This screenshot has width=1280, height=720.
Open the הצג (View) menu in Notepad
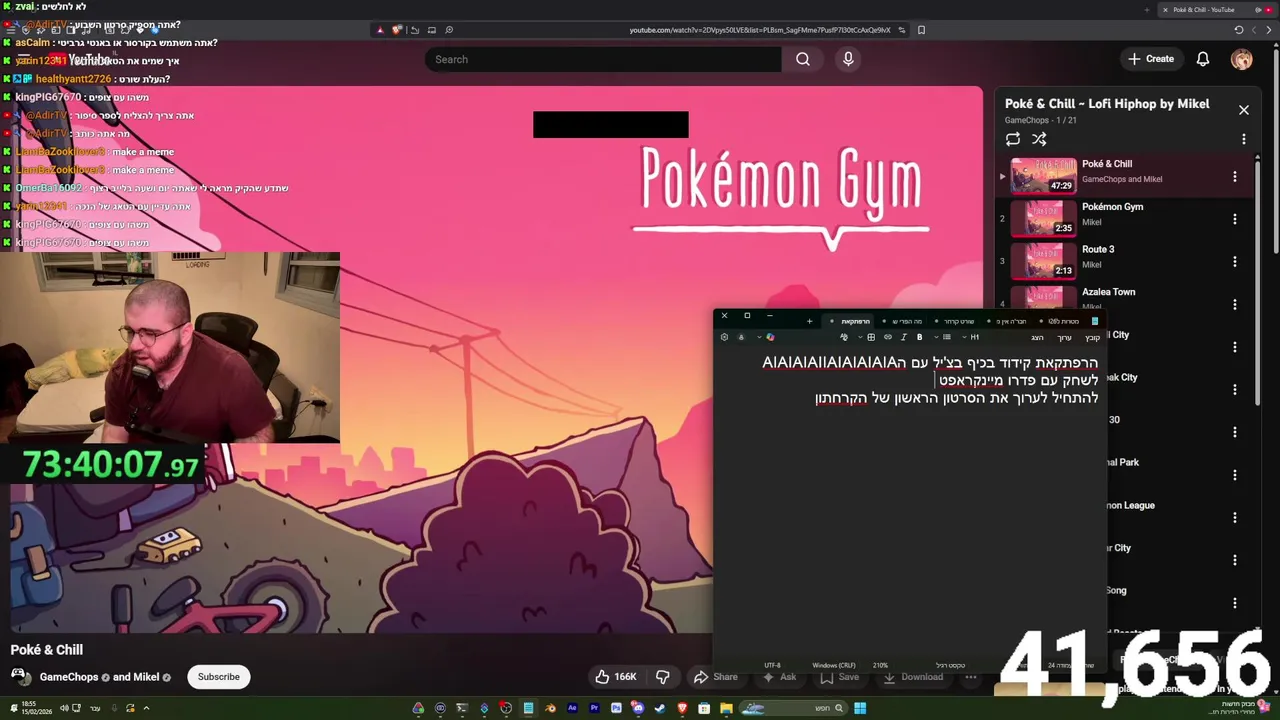pos(1038,338)
